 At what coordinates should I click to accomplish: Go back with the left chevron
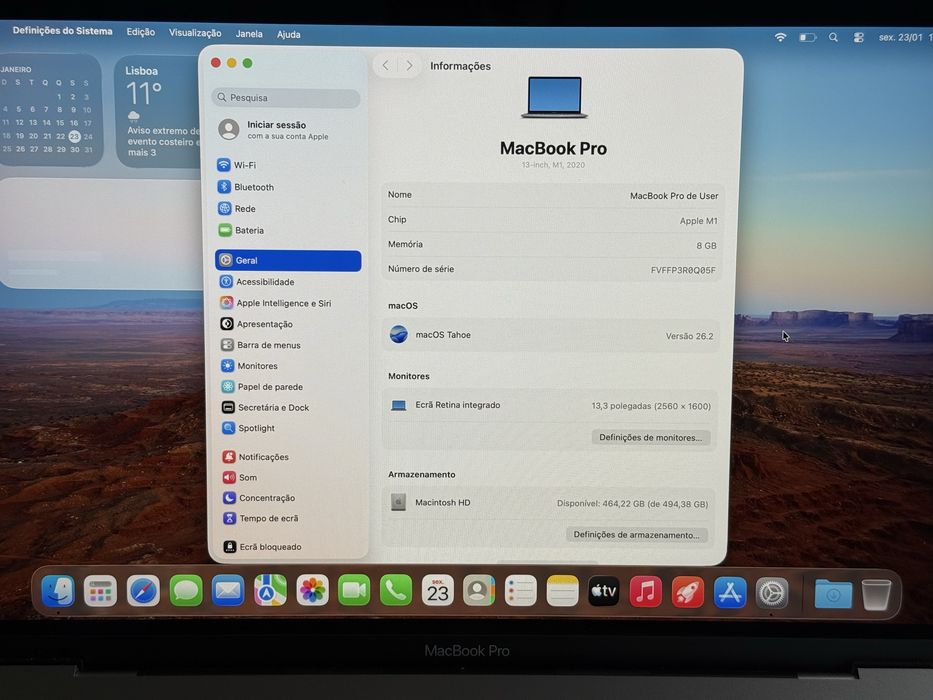click(x=386, y=65)
